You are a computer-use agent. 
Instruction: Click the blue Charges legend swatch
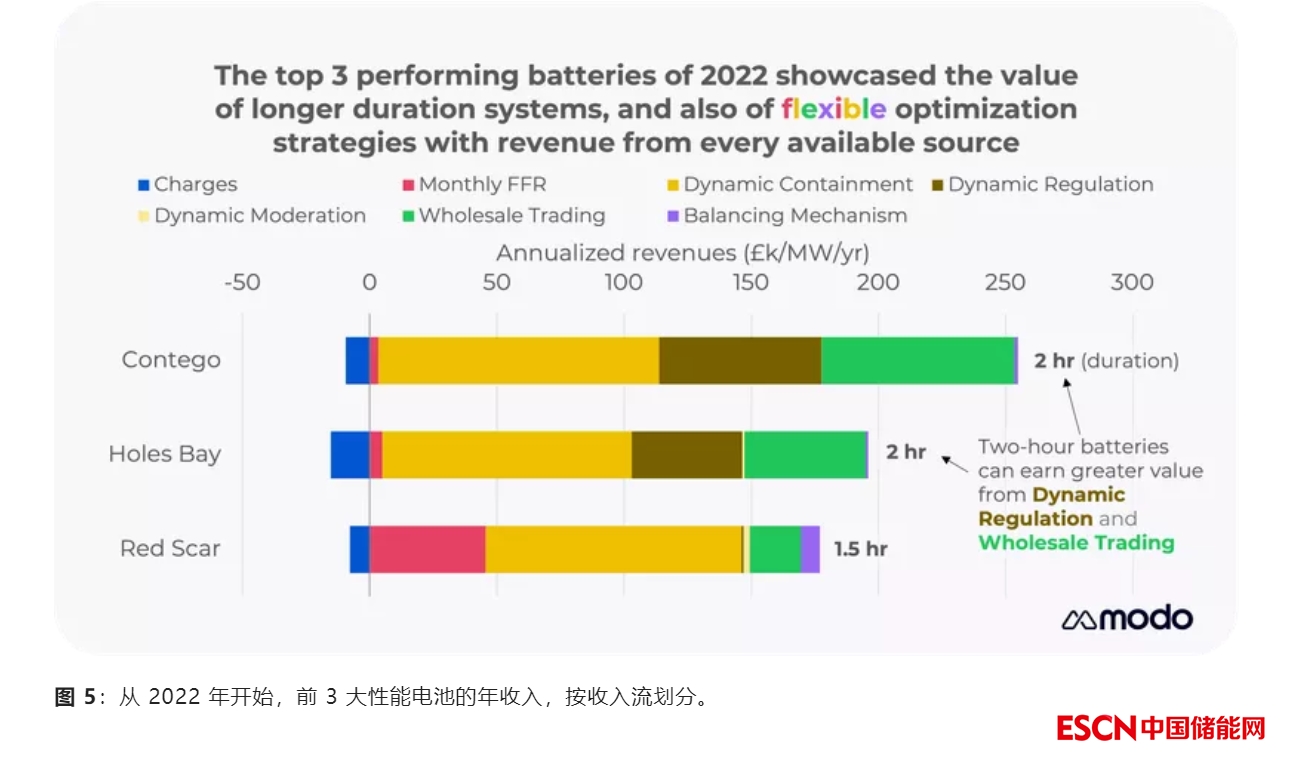pyautogui.click(x=143, y=185)
